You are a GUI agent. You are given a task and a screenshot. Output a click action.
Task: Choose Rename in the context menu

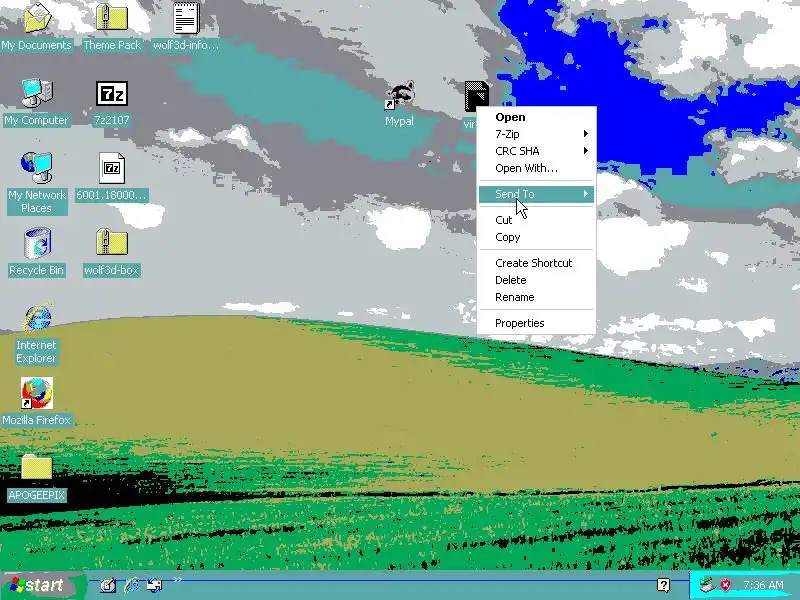point(536,297)
